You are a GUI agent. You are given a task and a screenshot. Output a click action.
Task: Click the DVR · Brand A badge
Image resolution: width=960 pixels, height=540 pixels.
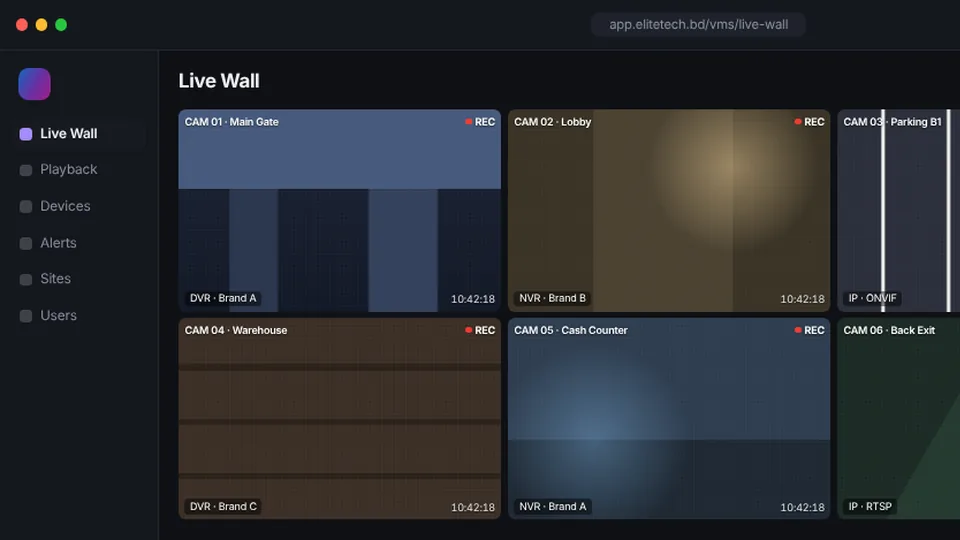(223, 298)
